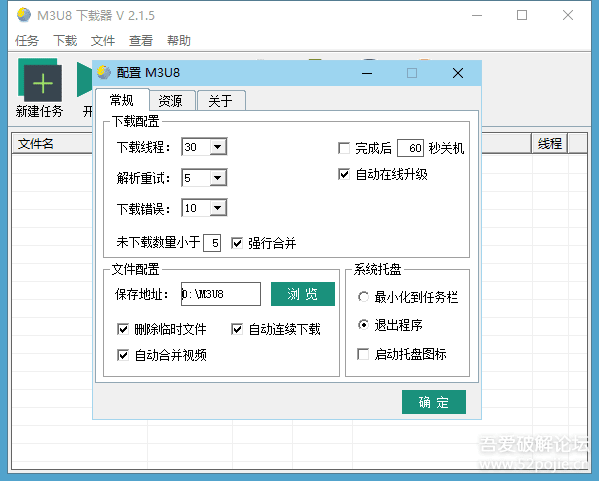599x481 pixels.
Task: Close the M3U8 下载器 main window
Action: pos(568,15)
